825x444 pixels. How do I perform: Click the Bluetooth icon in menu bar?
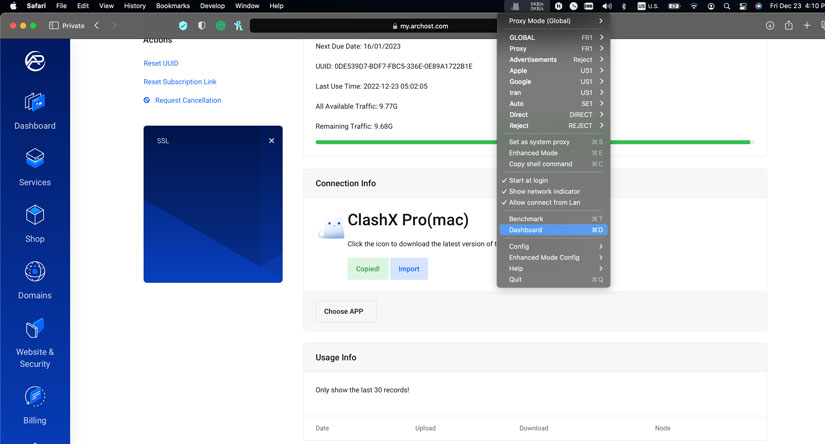pyautogui.click(x=624, y=6)
